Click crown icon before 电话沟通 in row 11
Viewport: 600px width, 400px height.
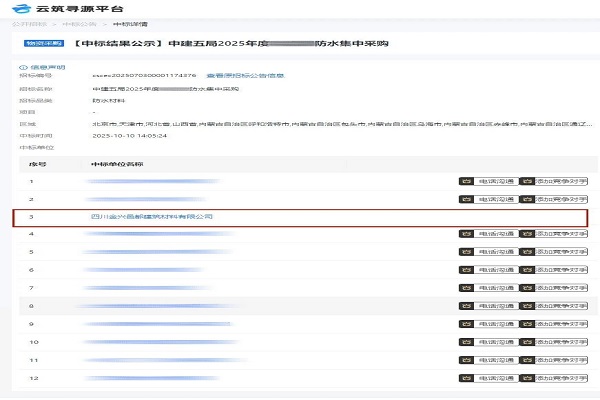click(x=466, y=360)
